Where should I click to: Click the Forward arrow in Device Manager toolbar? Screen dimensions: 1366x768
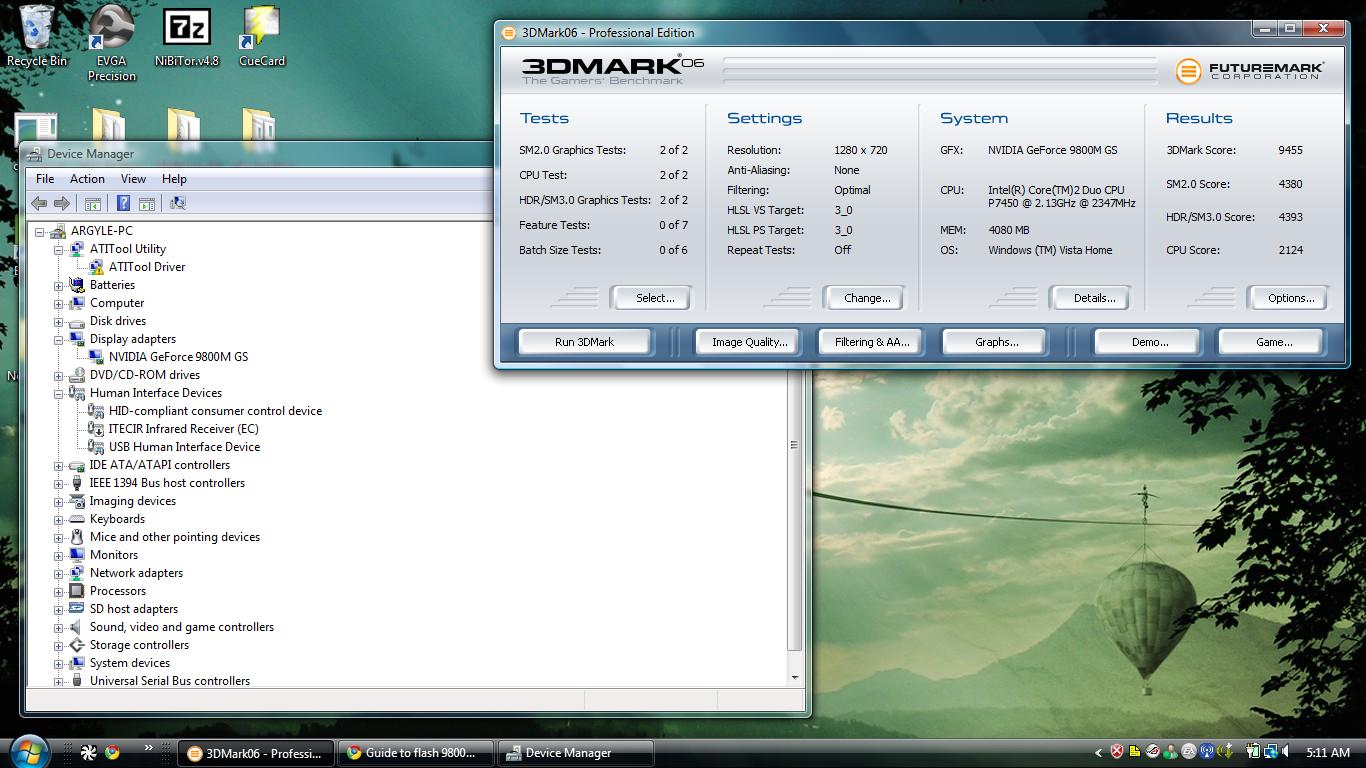[x=61, y=203]
